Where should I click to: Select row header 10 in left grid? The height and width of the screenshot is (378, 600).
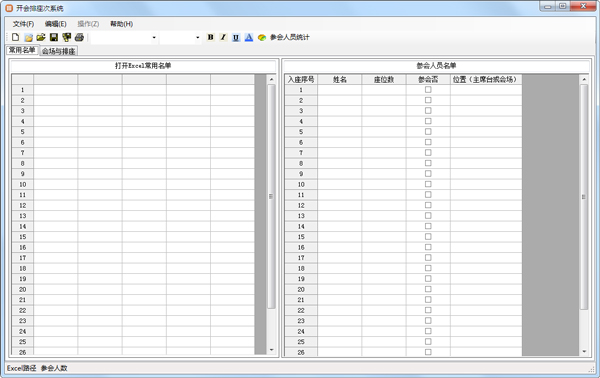pyautogui.click(x=23, y=184)
